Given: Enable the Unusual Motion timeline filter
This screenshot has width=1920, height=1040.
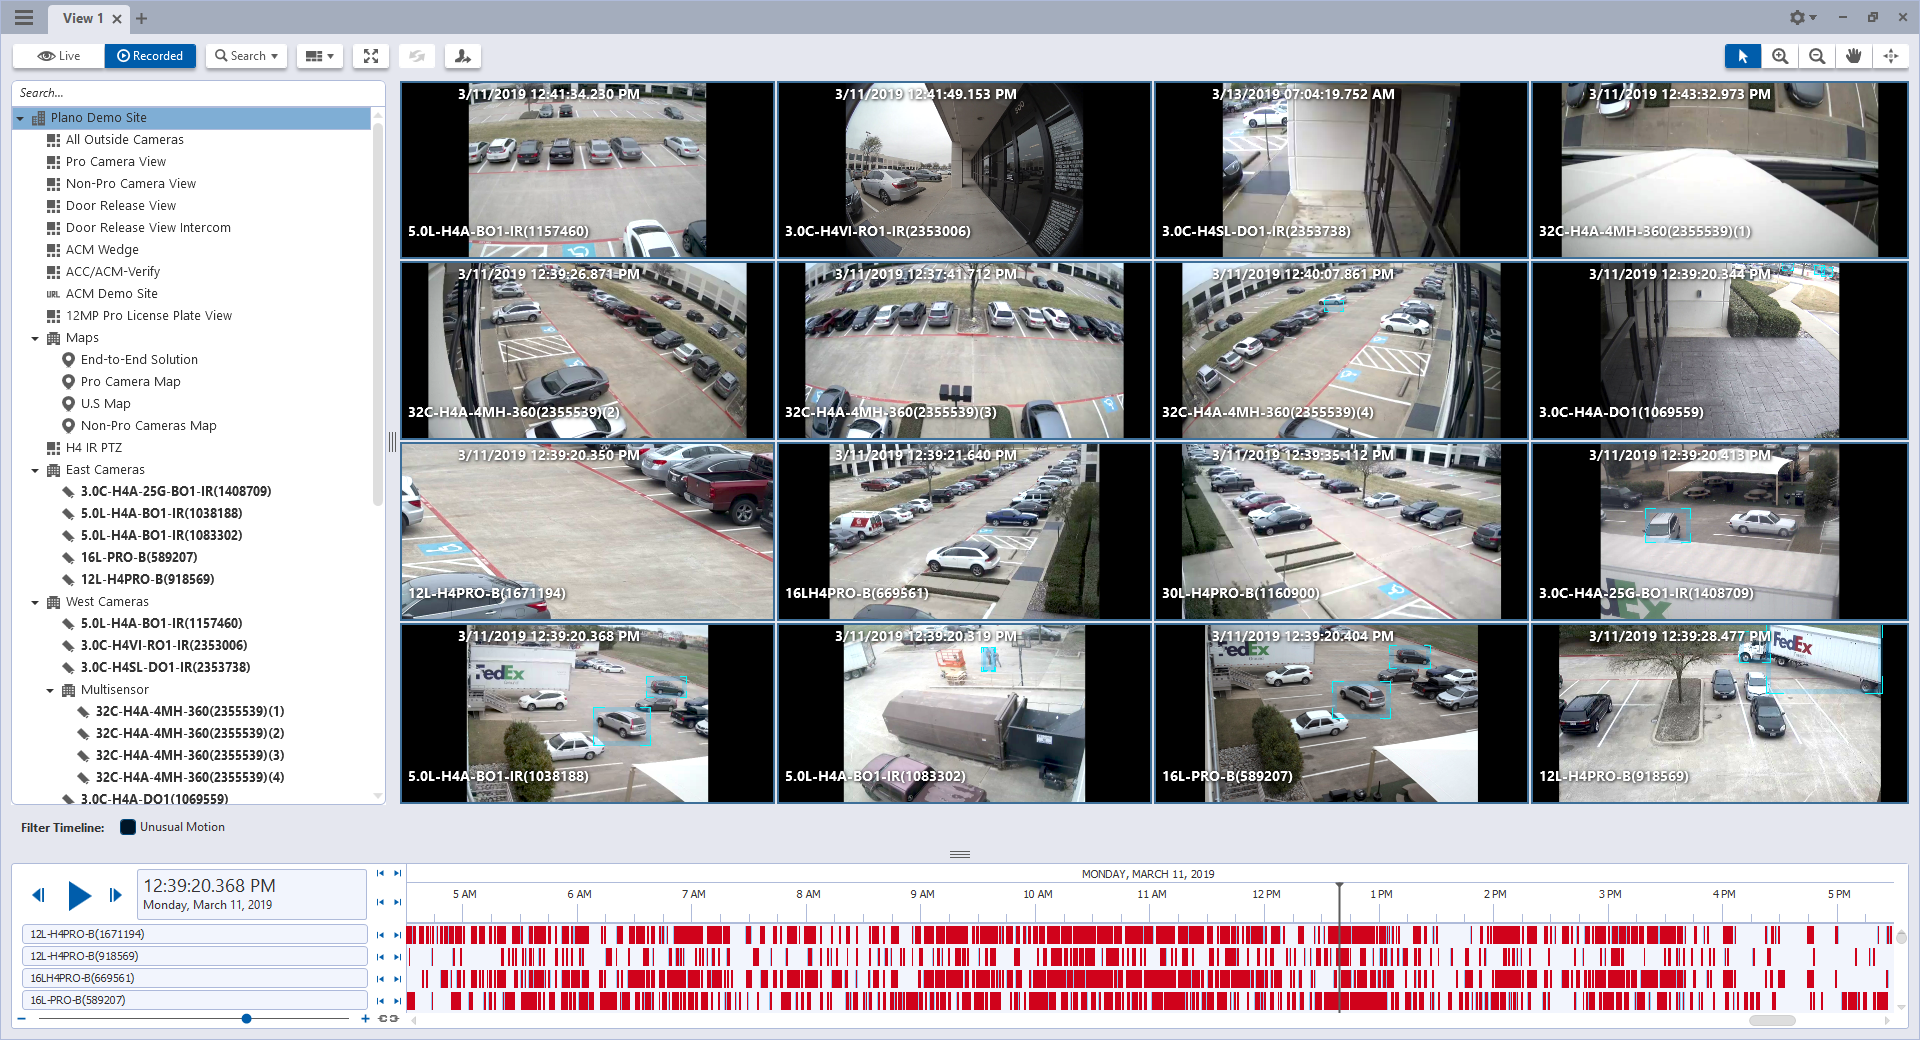Looking at the screenshot, I should tap(127, 827).
